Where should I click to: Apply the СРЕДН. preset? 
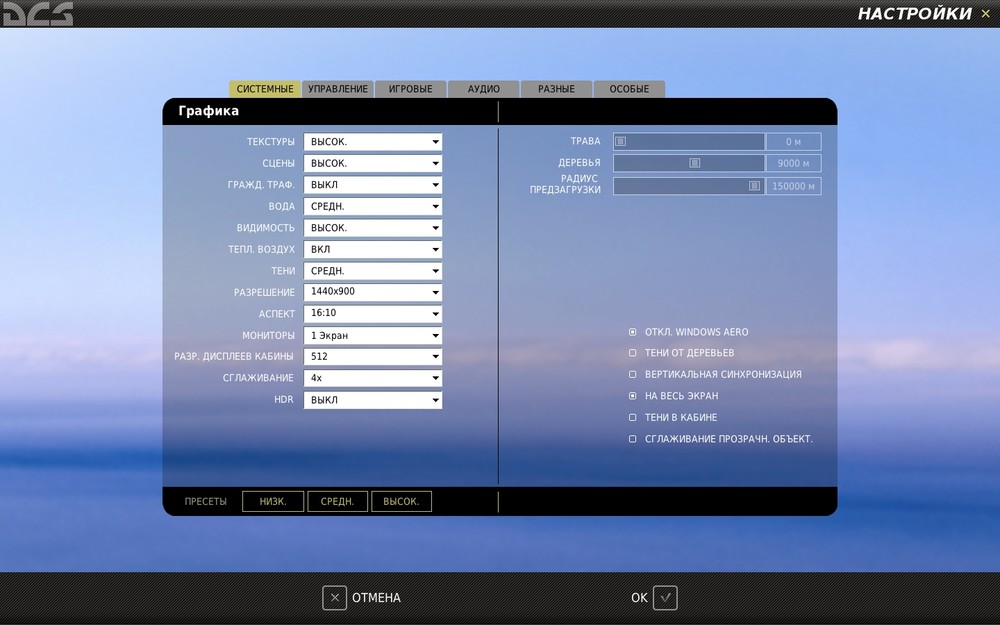click(337, 501)
